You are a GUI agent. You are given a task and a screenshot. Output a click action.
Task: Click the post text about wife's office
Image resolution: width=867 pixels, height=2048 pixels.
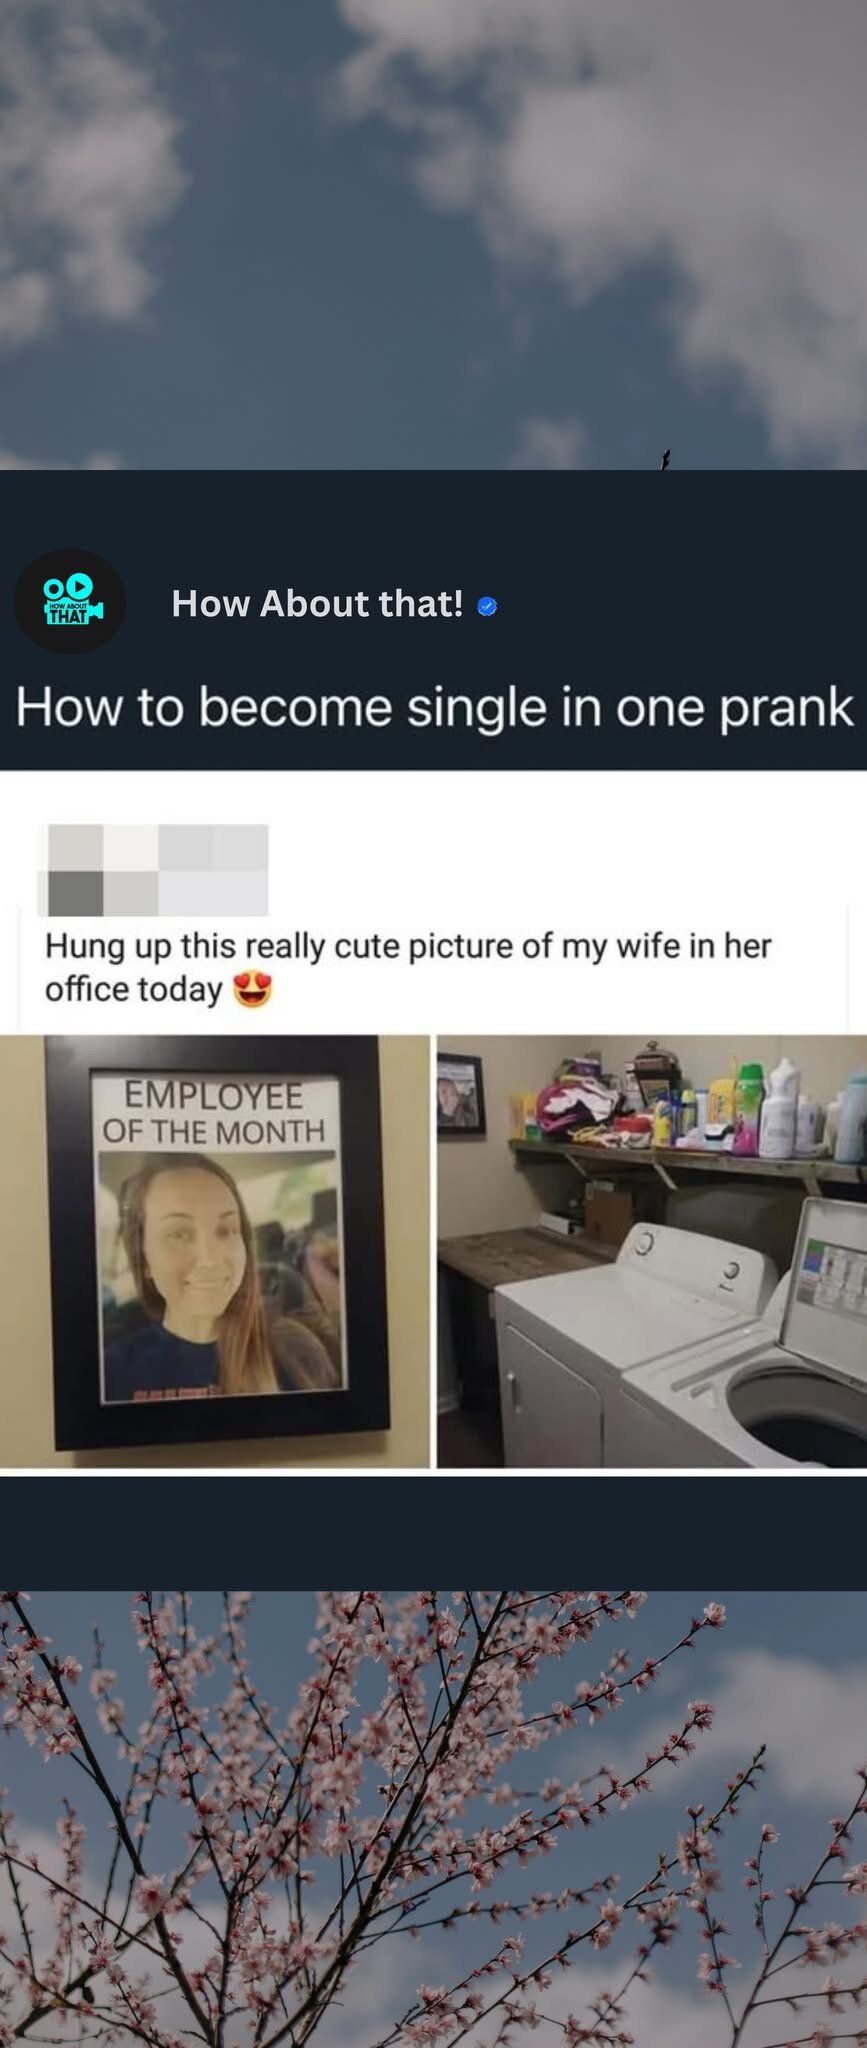coord(408,967)
